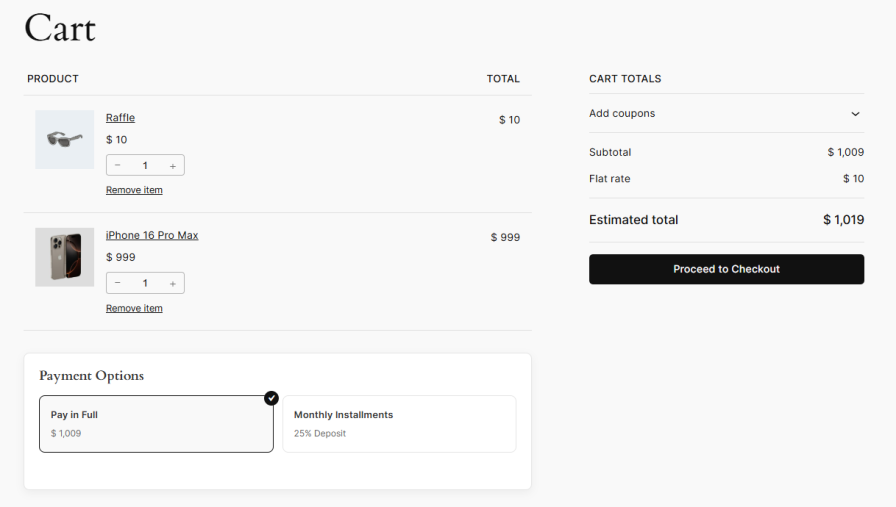This screenshot has width=896, height=507.
Task: Increase Raffle quantity with plus button
Action: [173, 166]
